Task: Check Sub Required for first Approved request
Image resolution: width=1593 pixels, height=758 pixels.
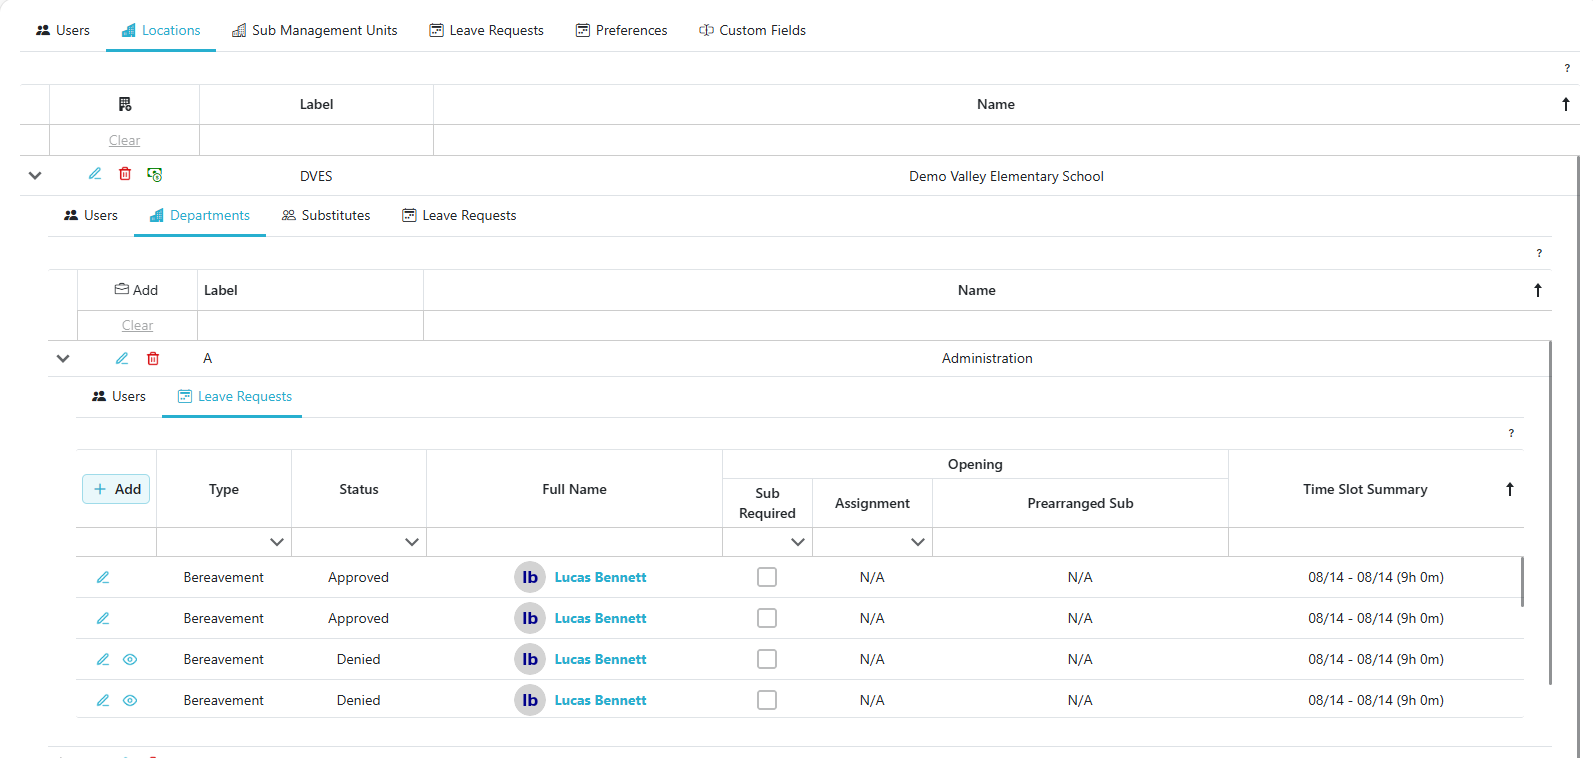Action: [x=767, y=577]
